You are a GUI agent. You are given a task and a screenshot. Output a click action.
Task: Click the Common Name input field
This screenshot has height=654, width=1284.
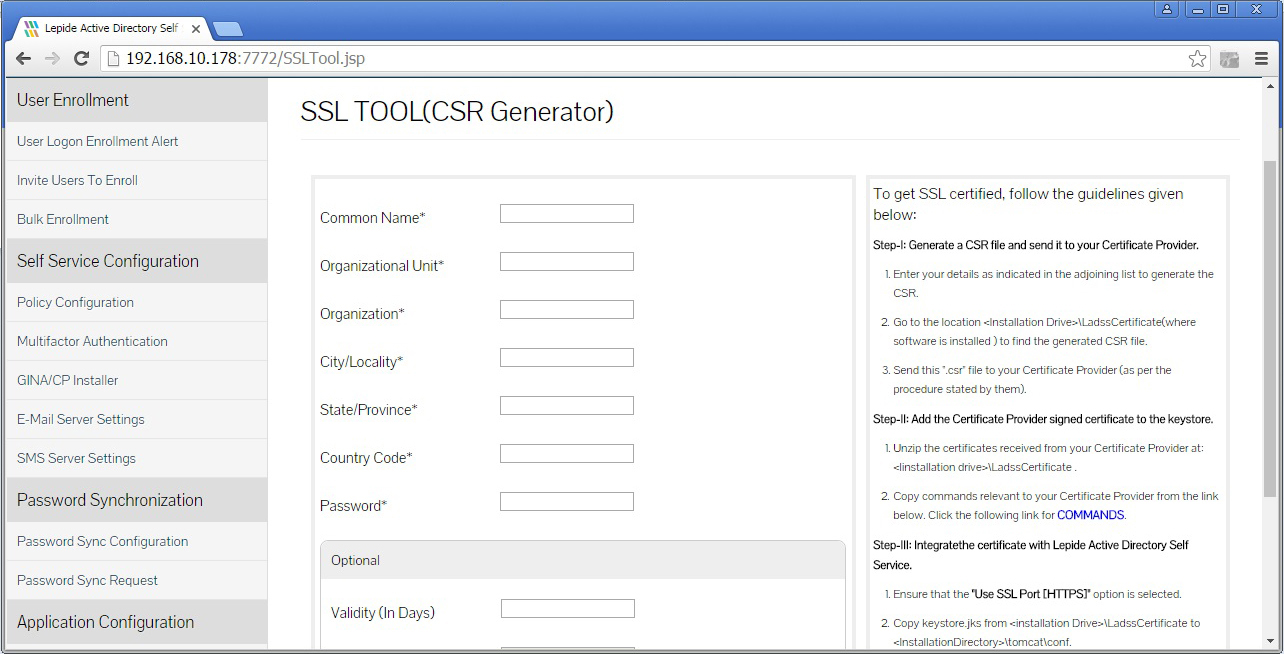tap(567, 213)
